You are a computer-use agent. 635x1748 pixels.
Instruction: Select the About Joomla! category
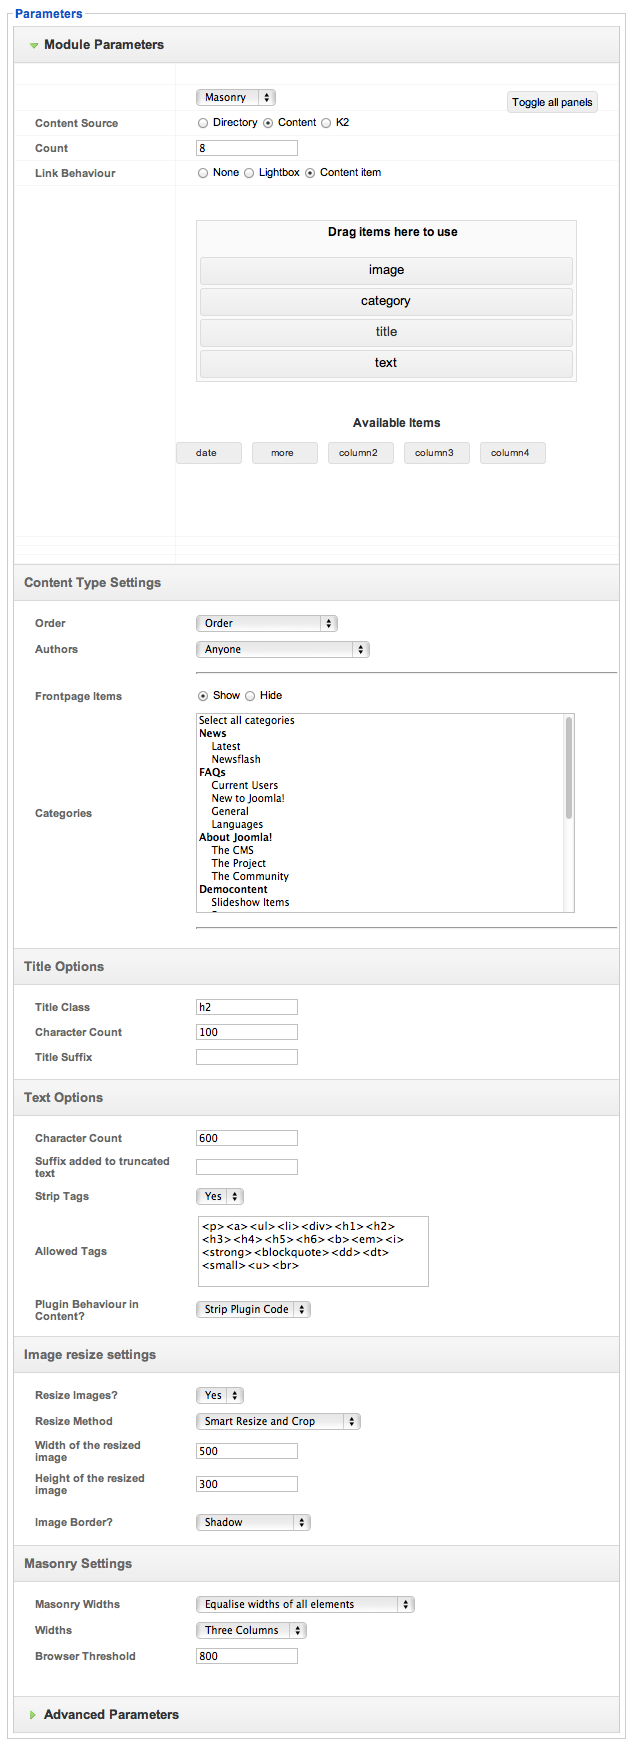click(x=235, y=837)
